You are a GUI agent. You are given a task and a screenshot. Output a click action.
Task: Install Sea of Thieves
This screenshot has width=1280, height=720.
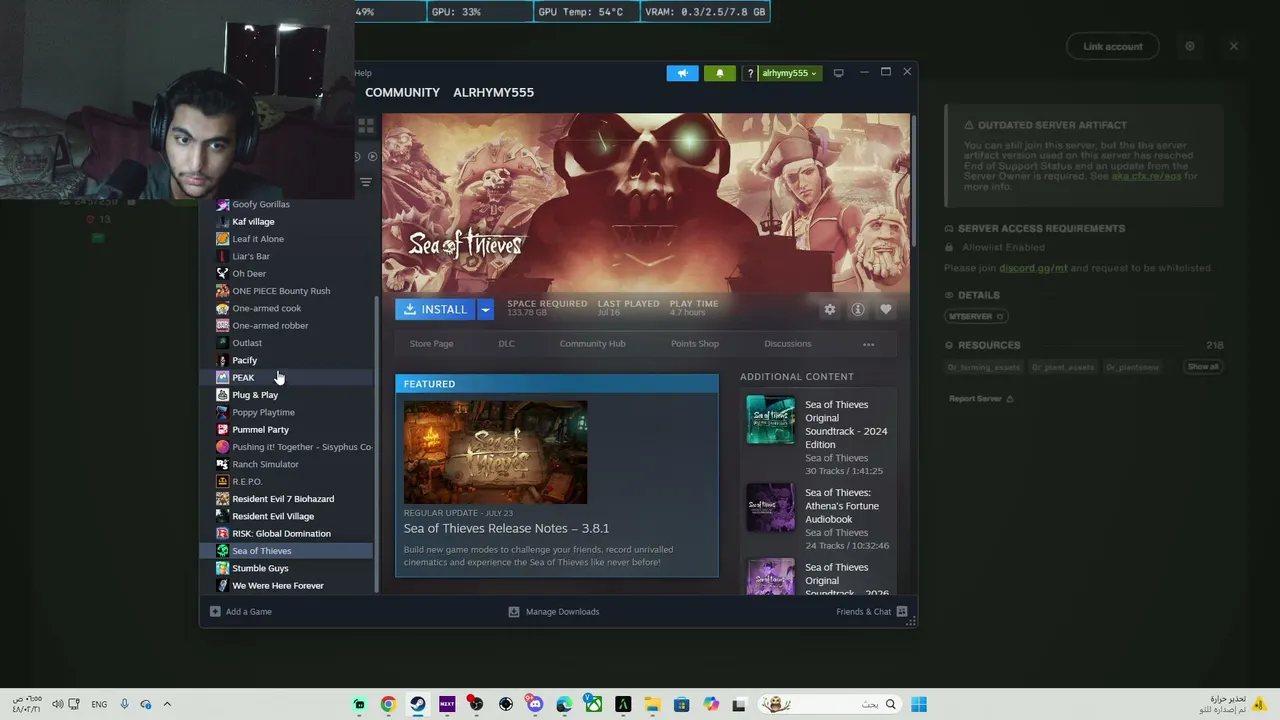[435, 310]
